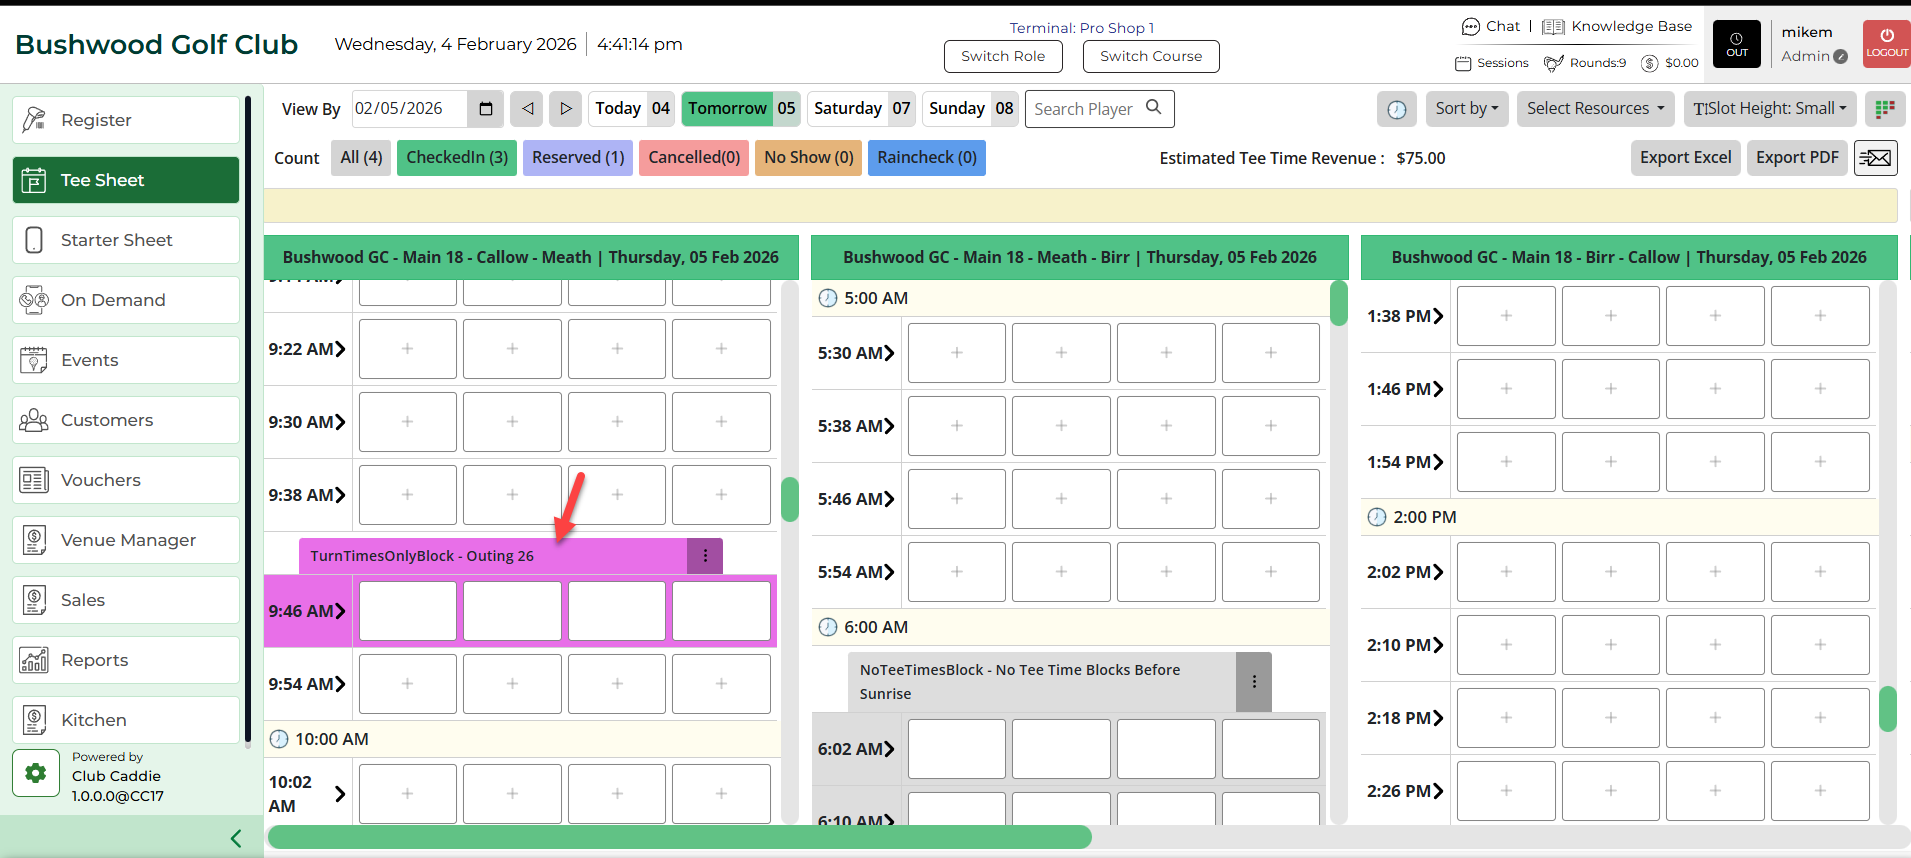This screenshot has width=1911, height=858.
Task: Click the OUT clock-out button
Action: coord(1737,45)
